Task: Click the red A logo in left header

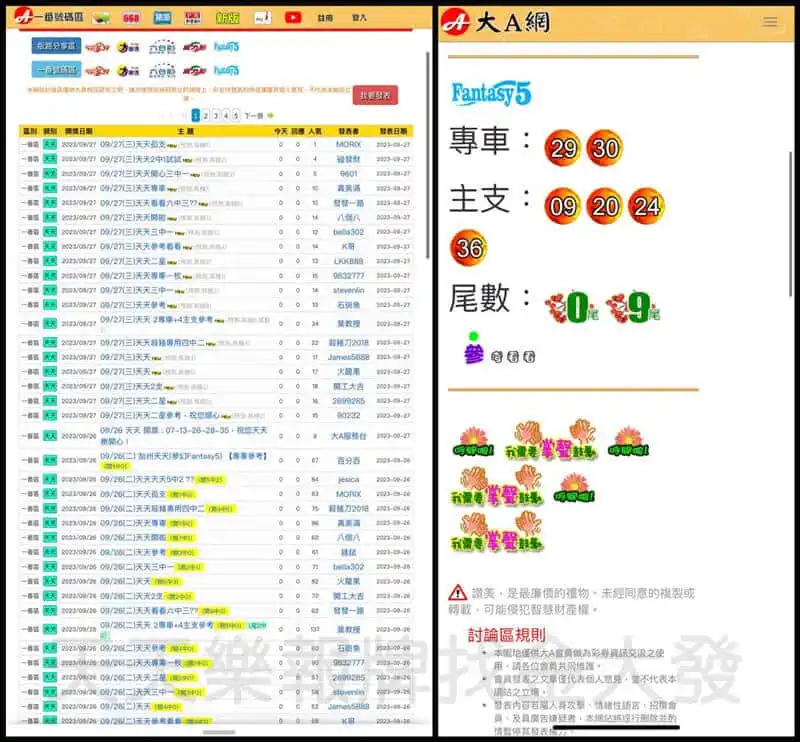Action: point(25,17)
